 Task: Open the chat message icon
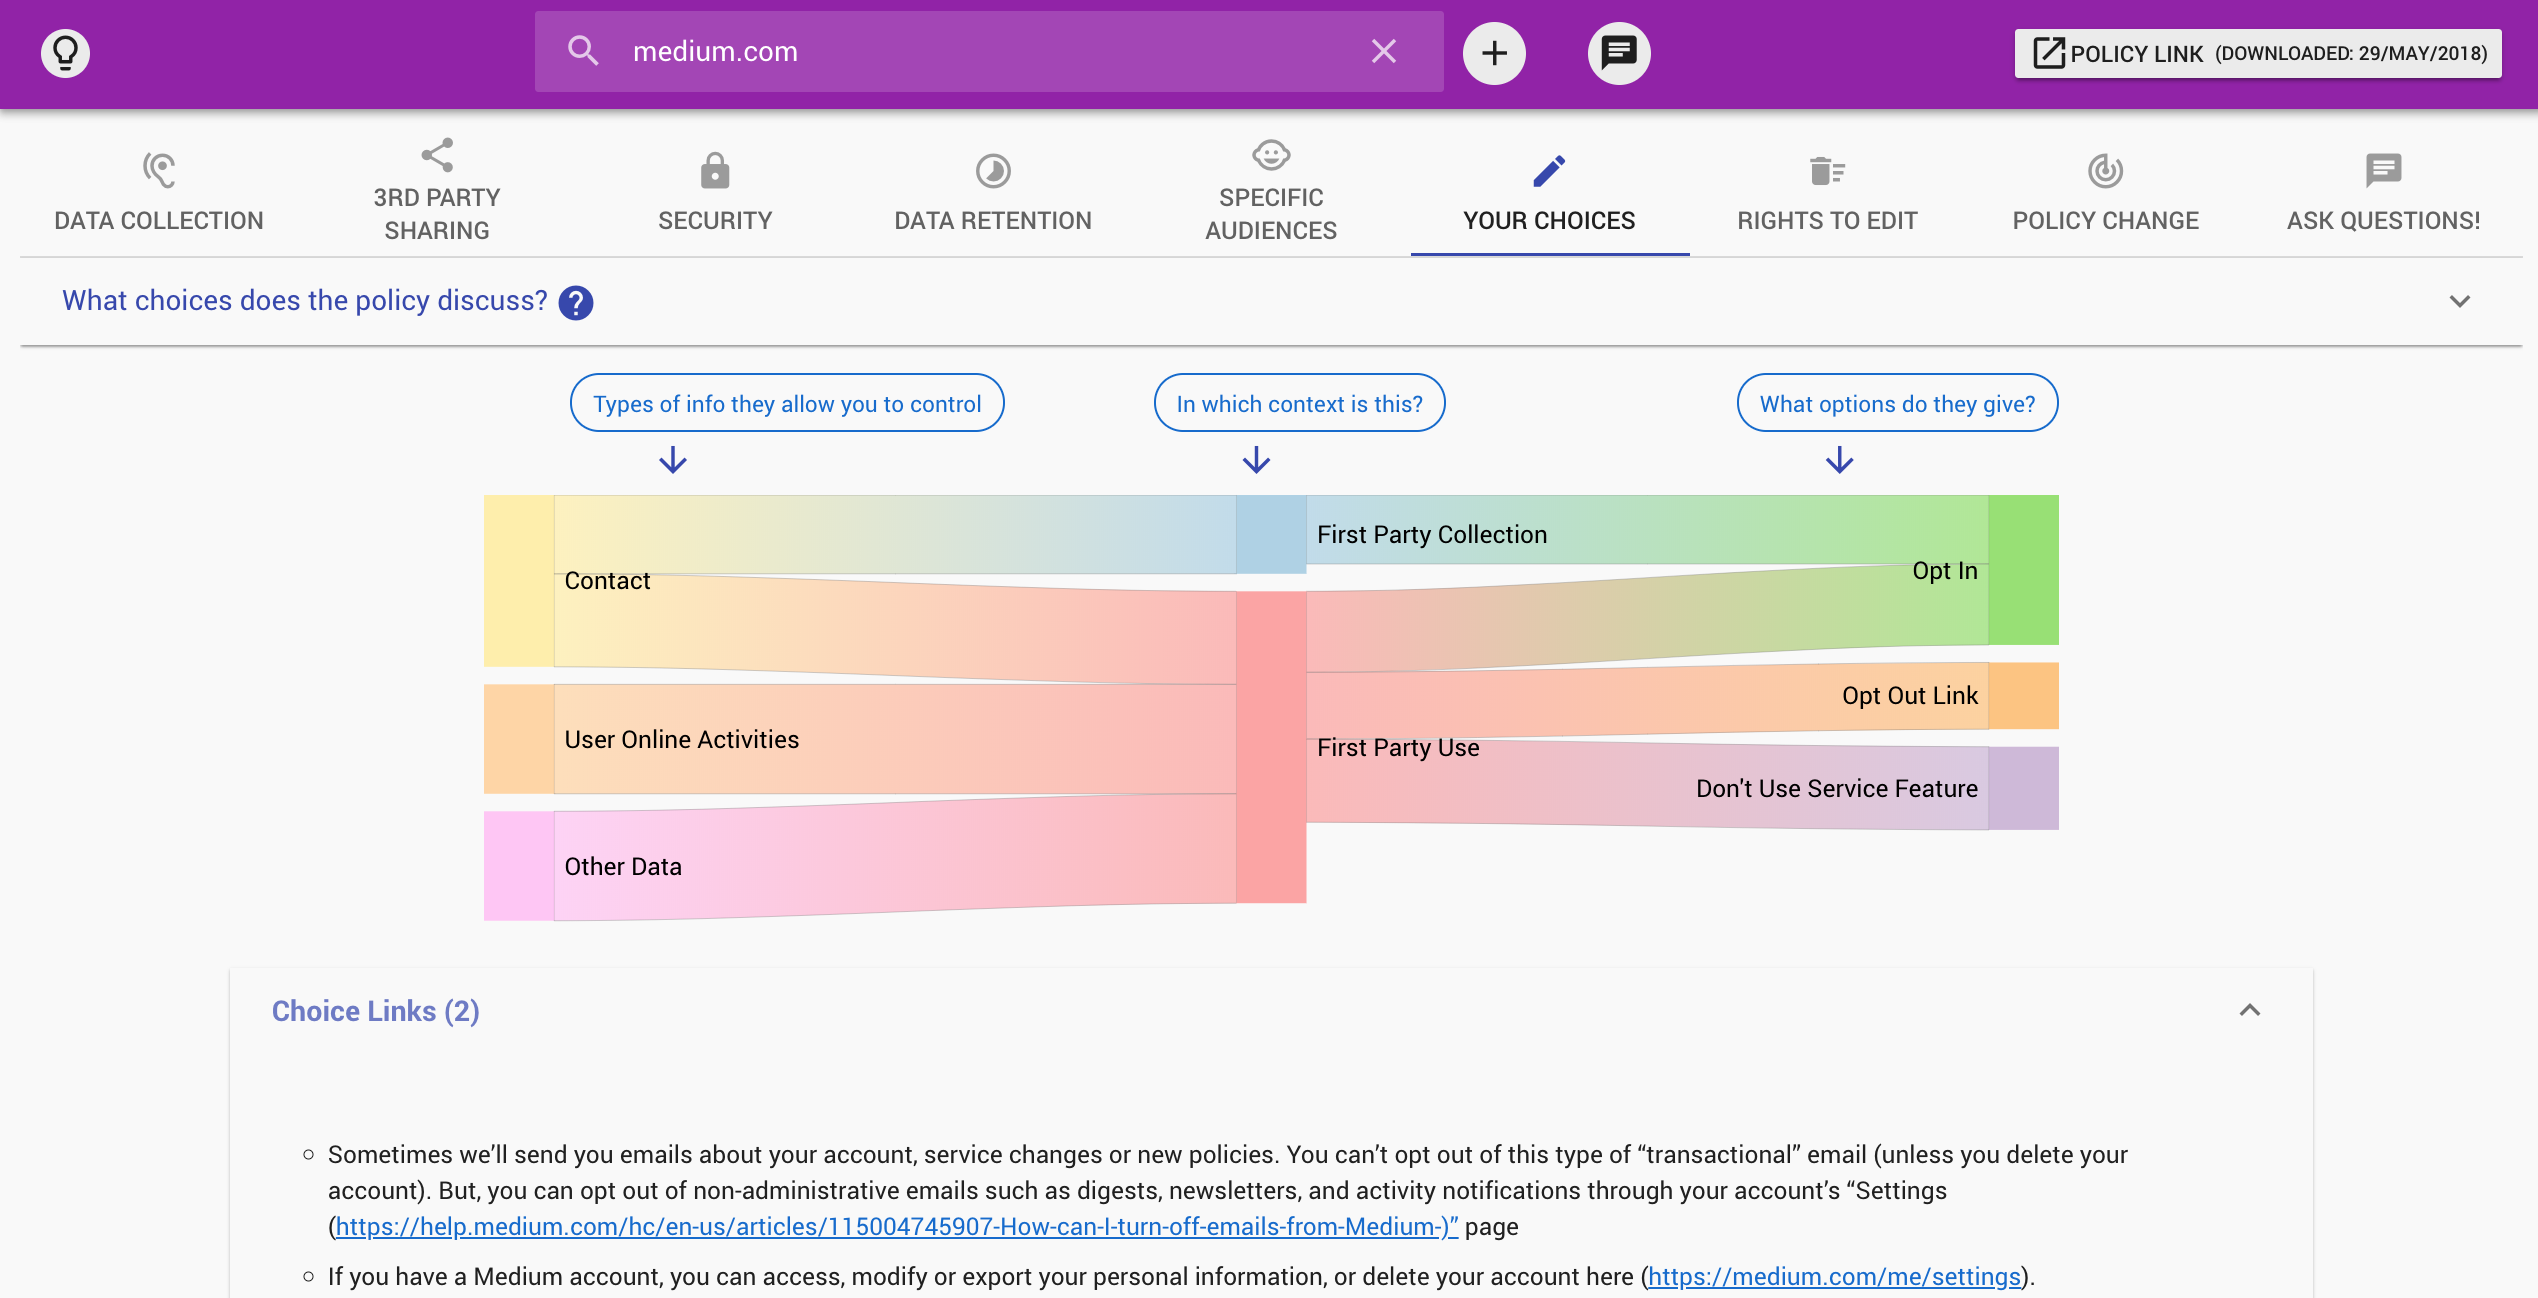[1618, 53]
